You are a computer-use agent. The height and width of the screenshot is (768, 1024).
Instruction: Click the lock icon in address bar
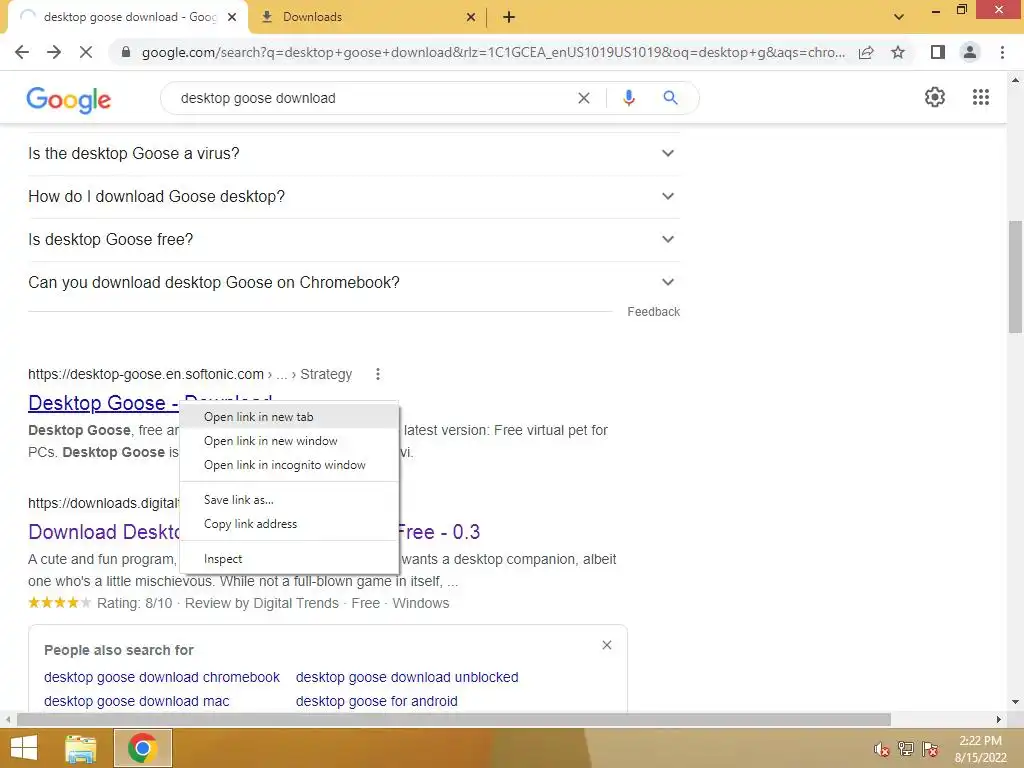click(126, 52)
